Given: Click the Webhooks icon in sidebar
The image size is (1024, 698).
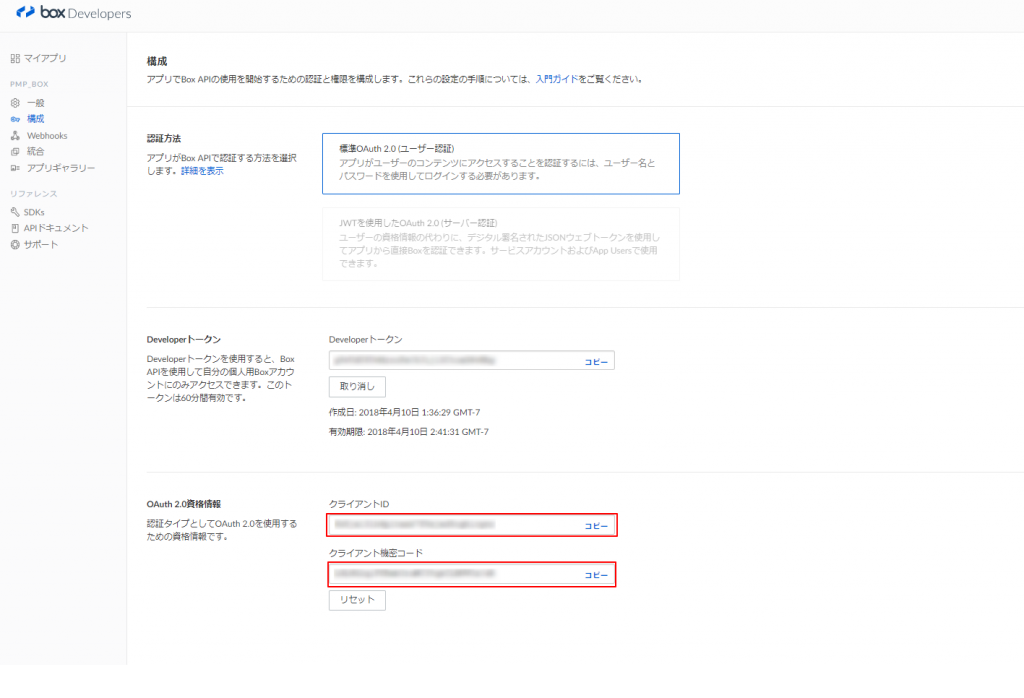Looking at the screenshot, I should tap(15, 135).
